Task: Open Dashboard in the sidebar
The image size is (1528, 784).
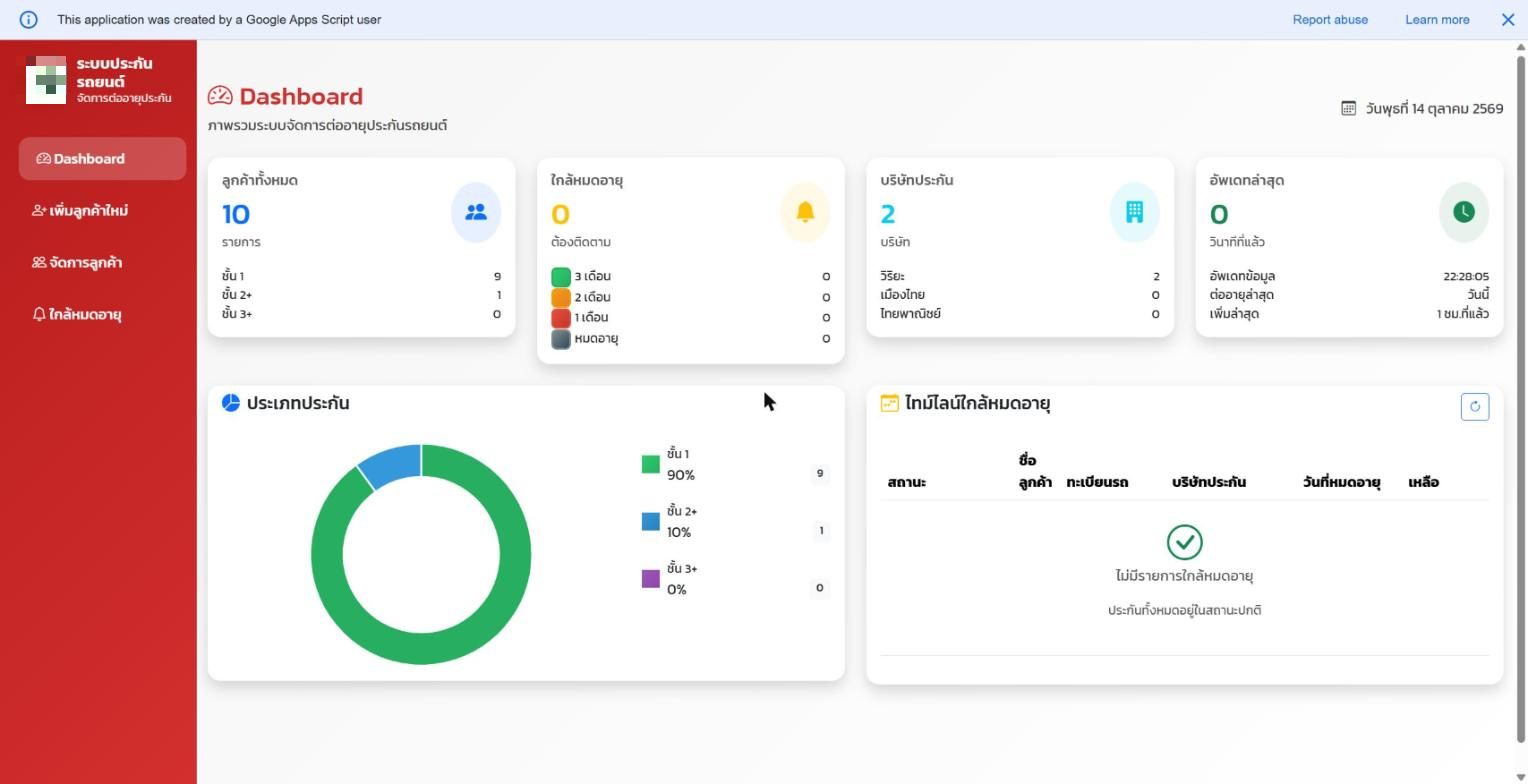Action: point(102,159)
